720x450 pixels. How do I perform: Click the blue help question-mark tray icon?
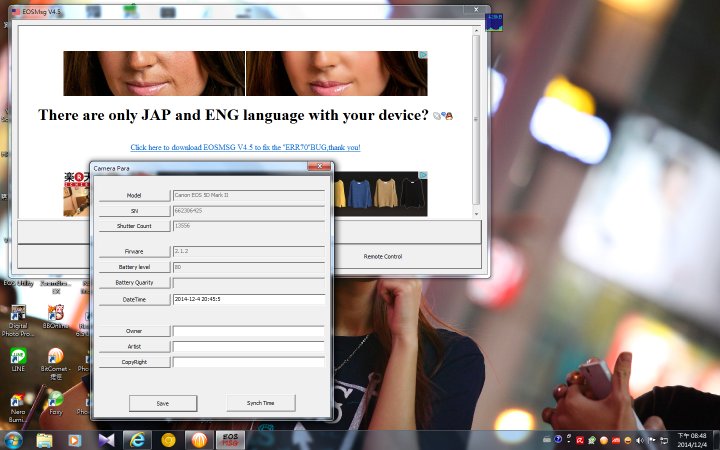coord(558,439)
